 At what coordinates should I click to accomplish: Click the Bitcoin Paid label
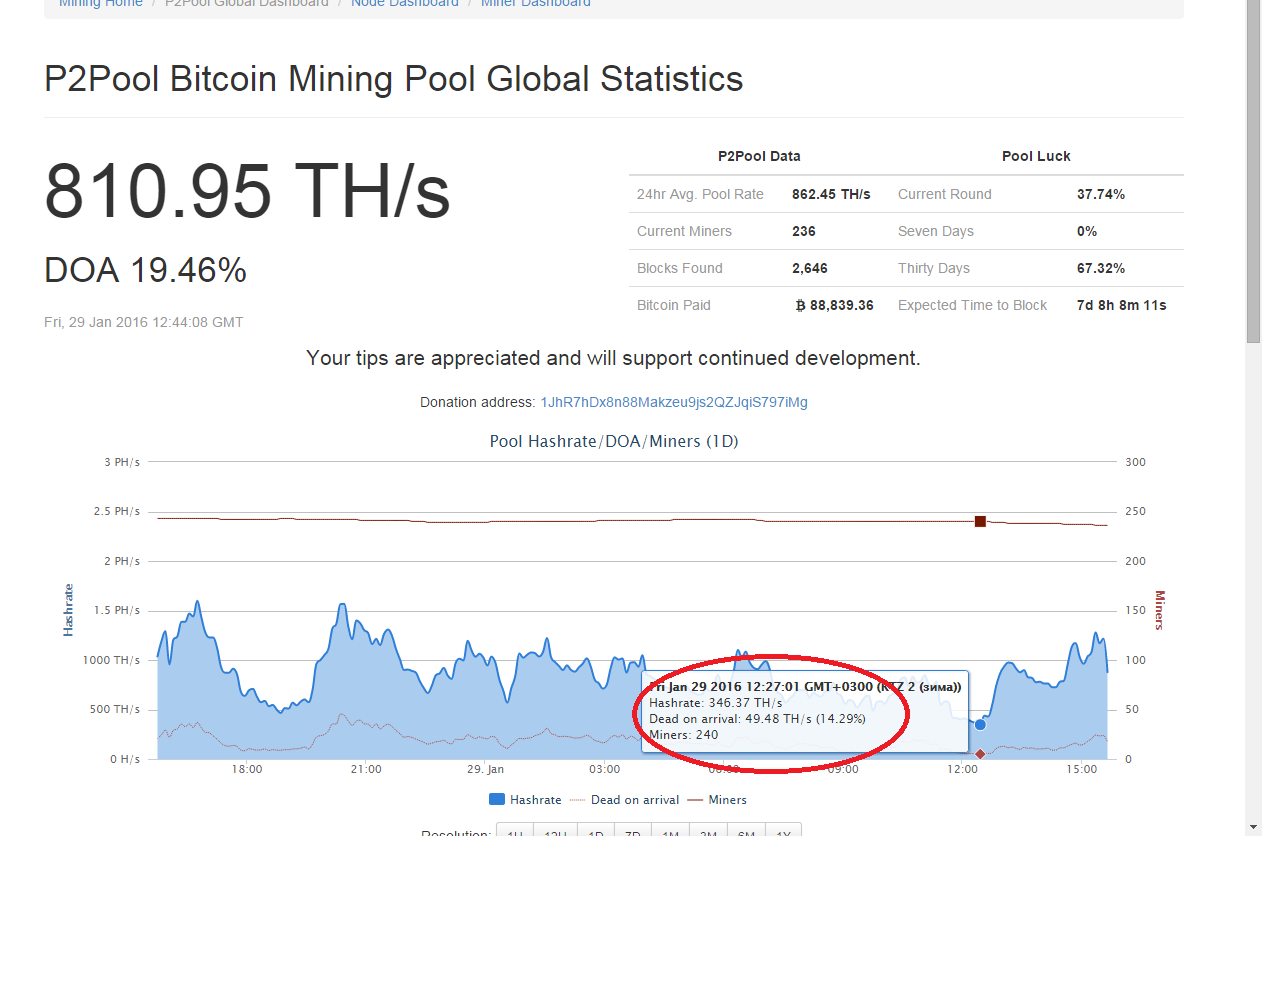[x=674, y=305]
